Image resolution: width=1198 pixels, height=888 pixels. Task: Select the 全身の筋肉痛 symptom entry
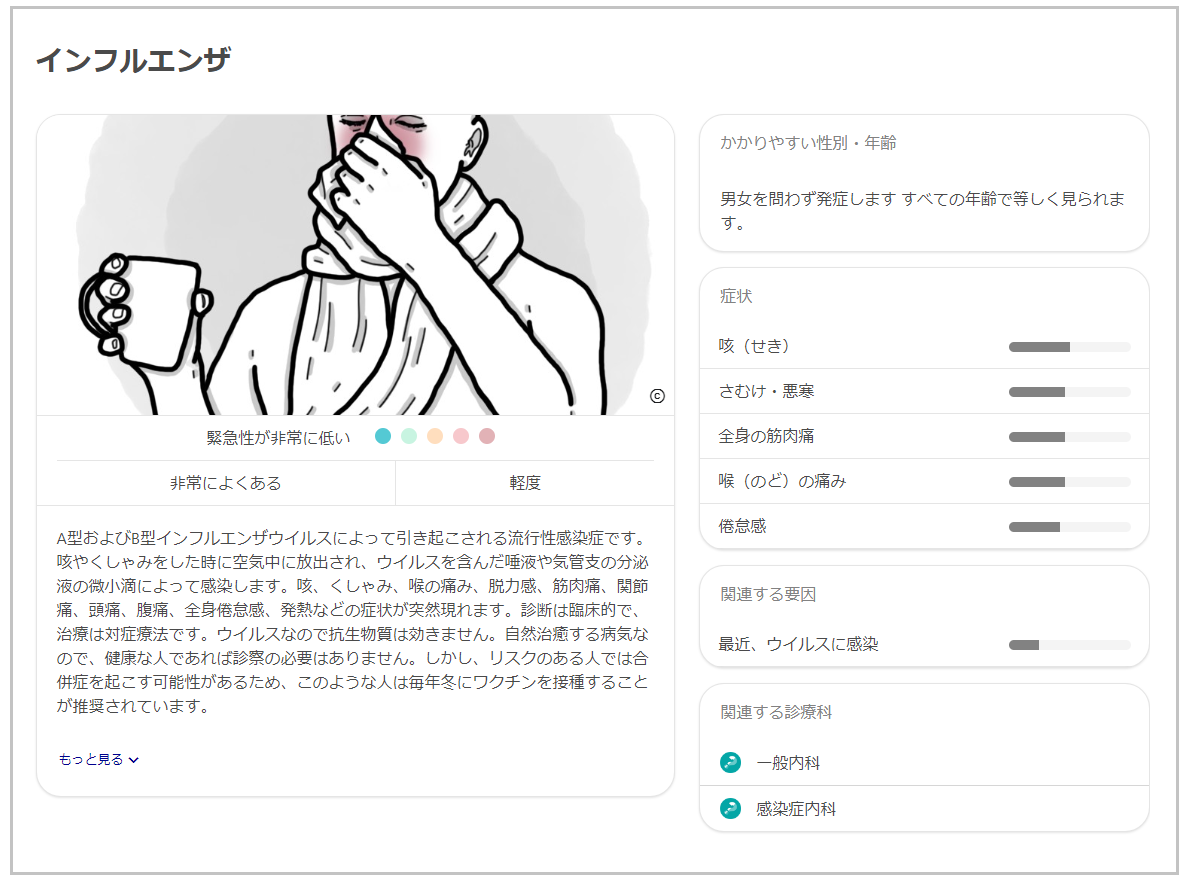click(924, 436)
